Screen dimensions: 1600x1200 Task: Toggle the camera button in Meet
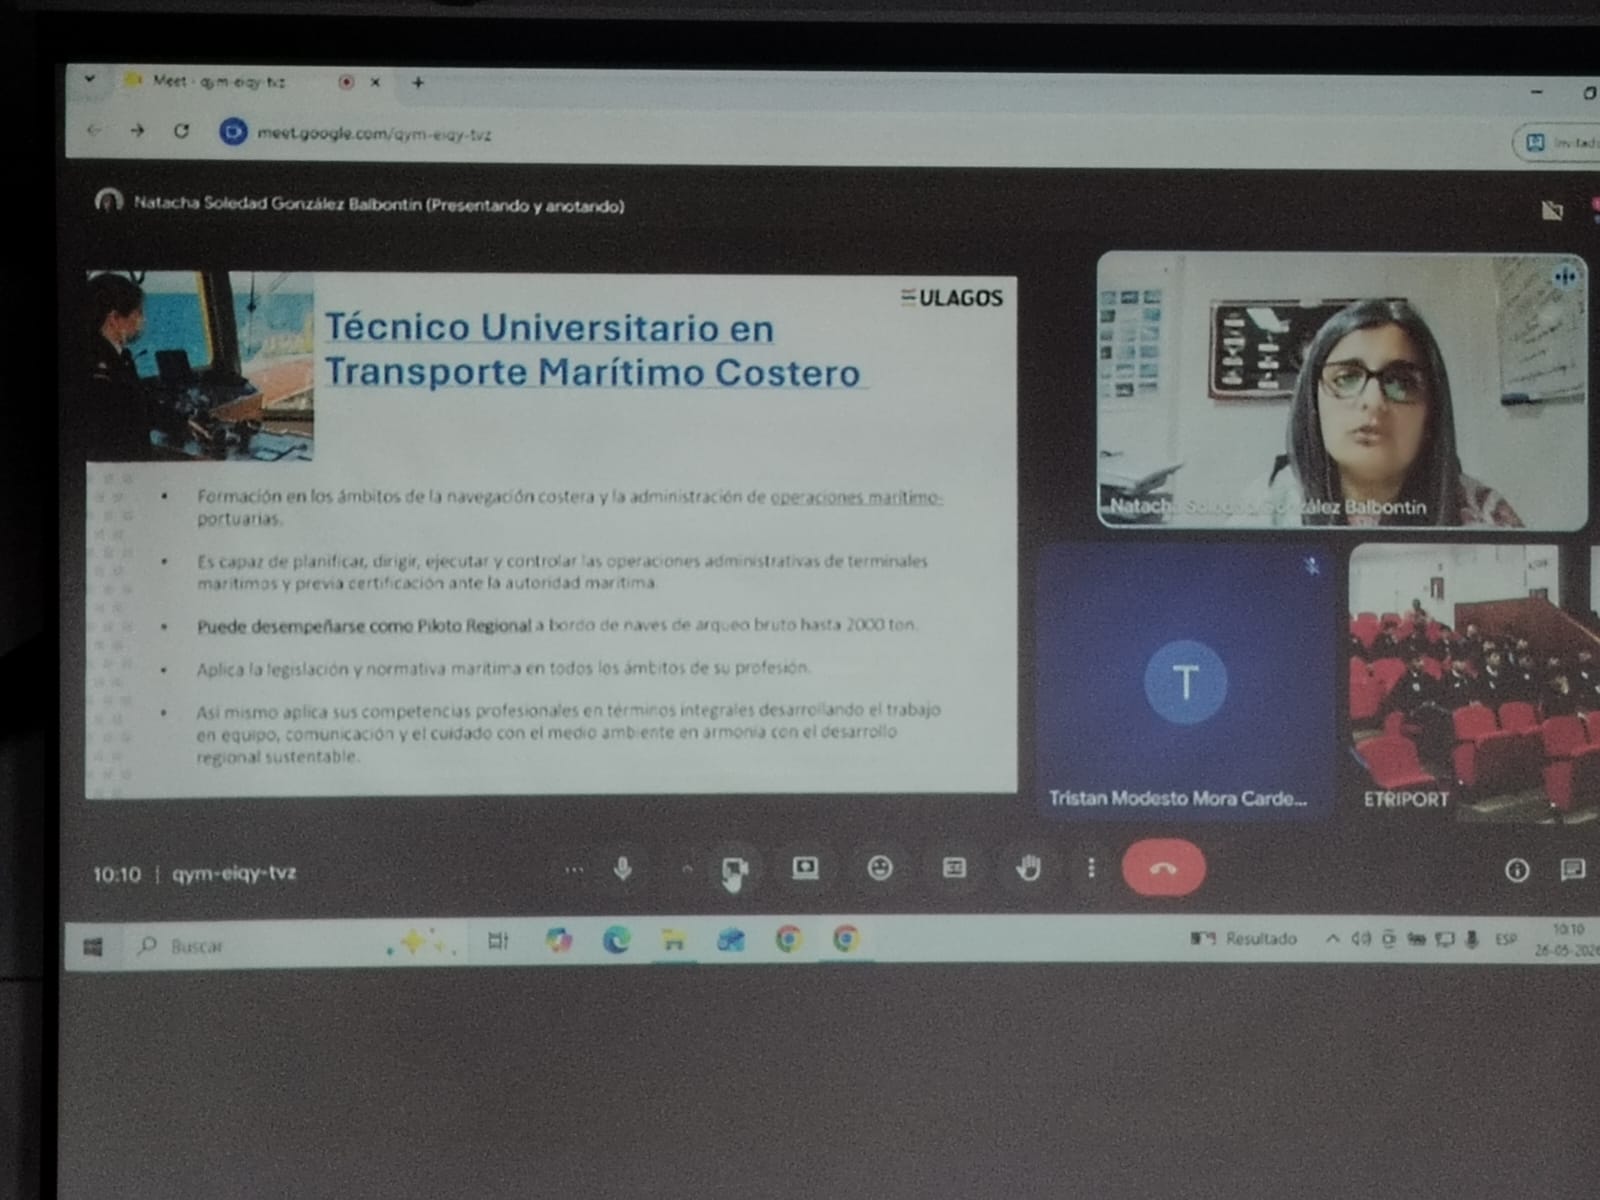[734, 870]
